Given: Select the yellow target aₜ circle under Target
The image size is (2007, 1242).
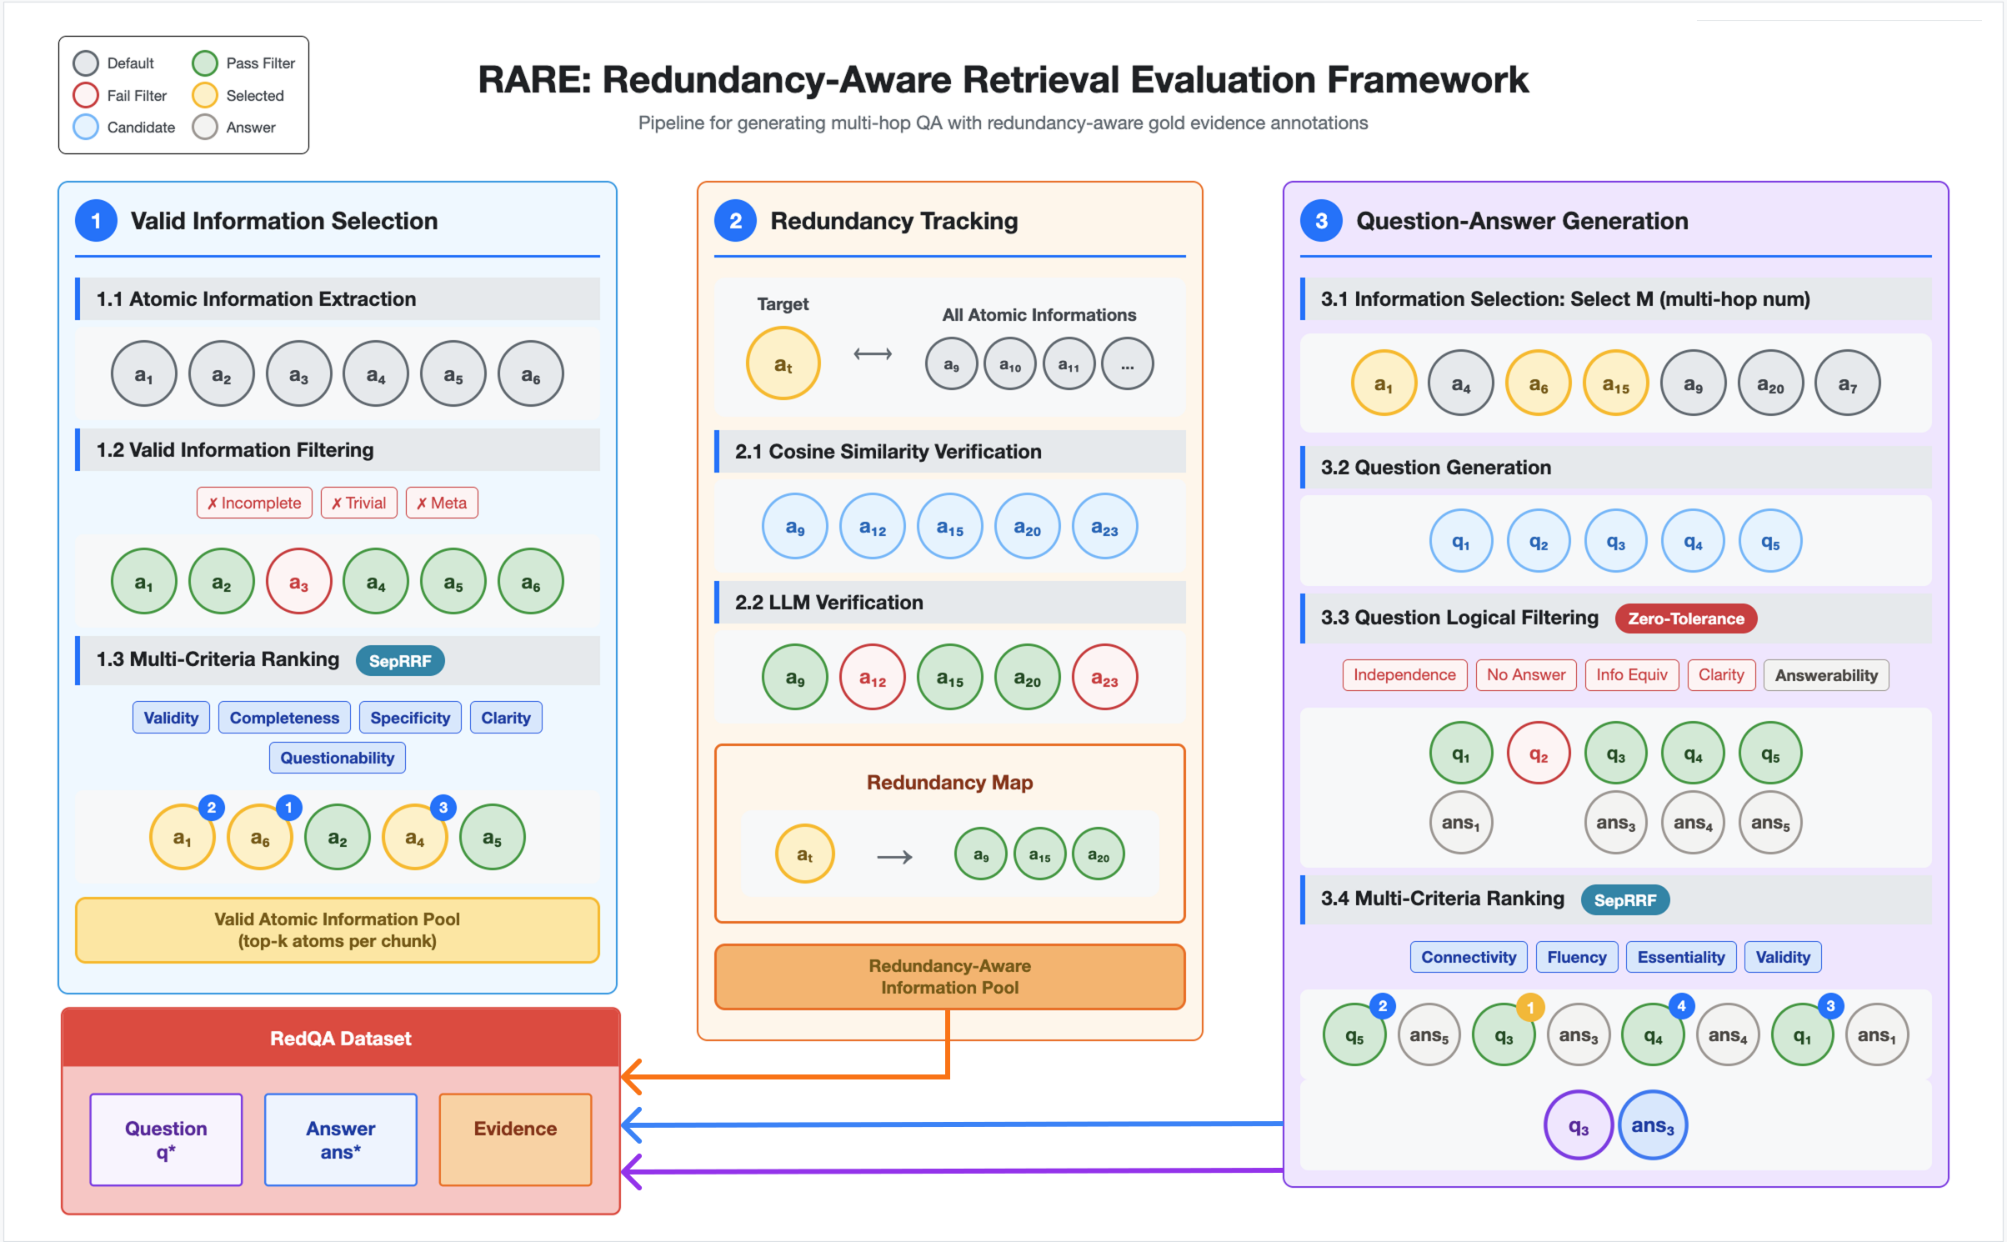Looking at the screenshot, I should [783, 363].
